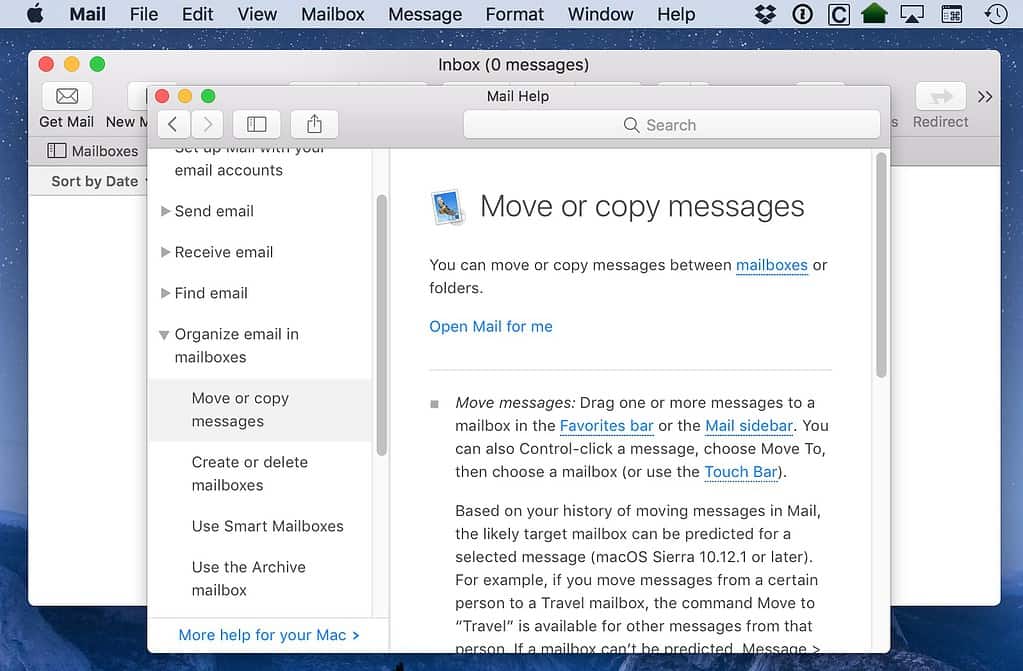Toggle the Mail Help sidebar visibility
Viewport: 1023px width, 671px height.
[x=256, y=123]
